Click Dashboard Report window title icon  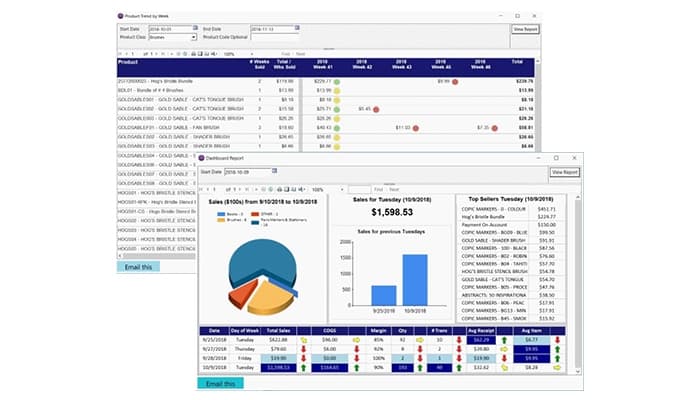[201, 158]
